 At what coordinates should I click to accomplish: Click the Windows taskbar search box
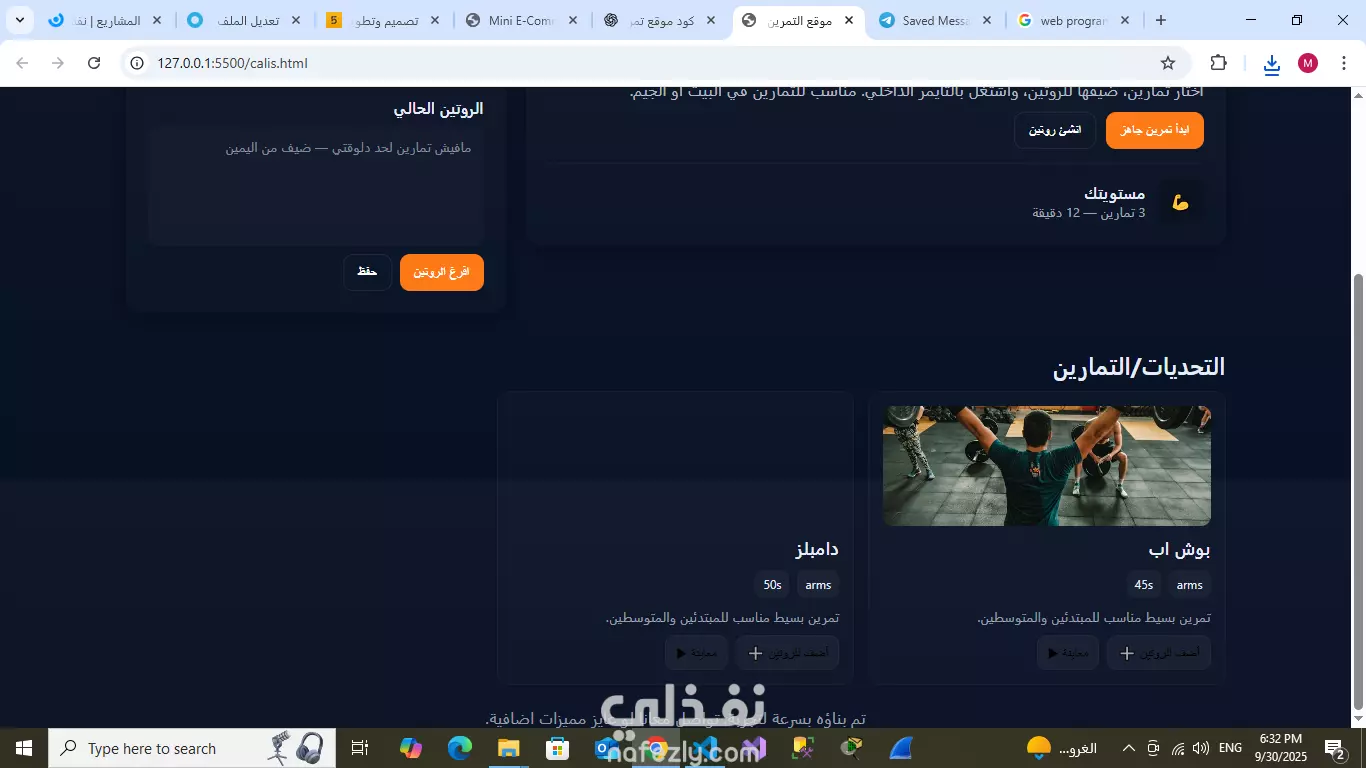point(191,748)
